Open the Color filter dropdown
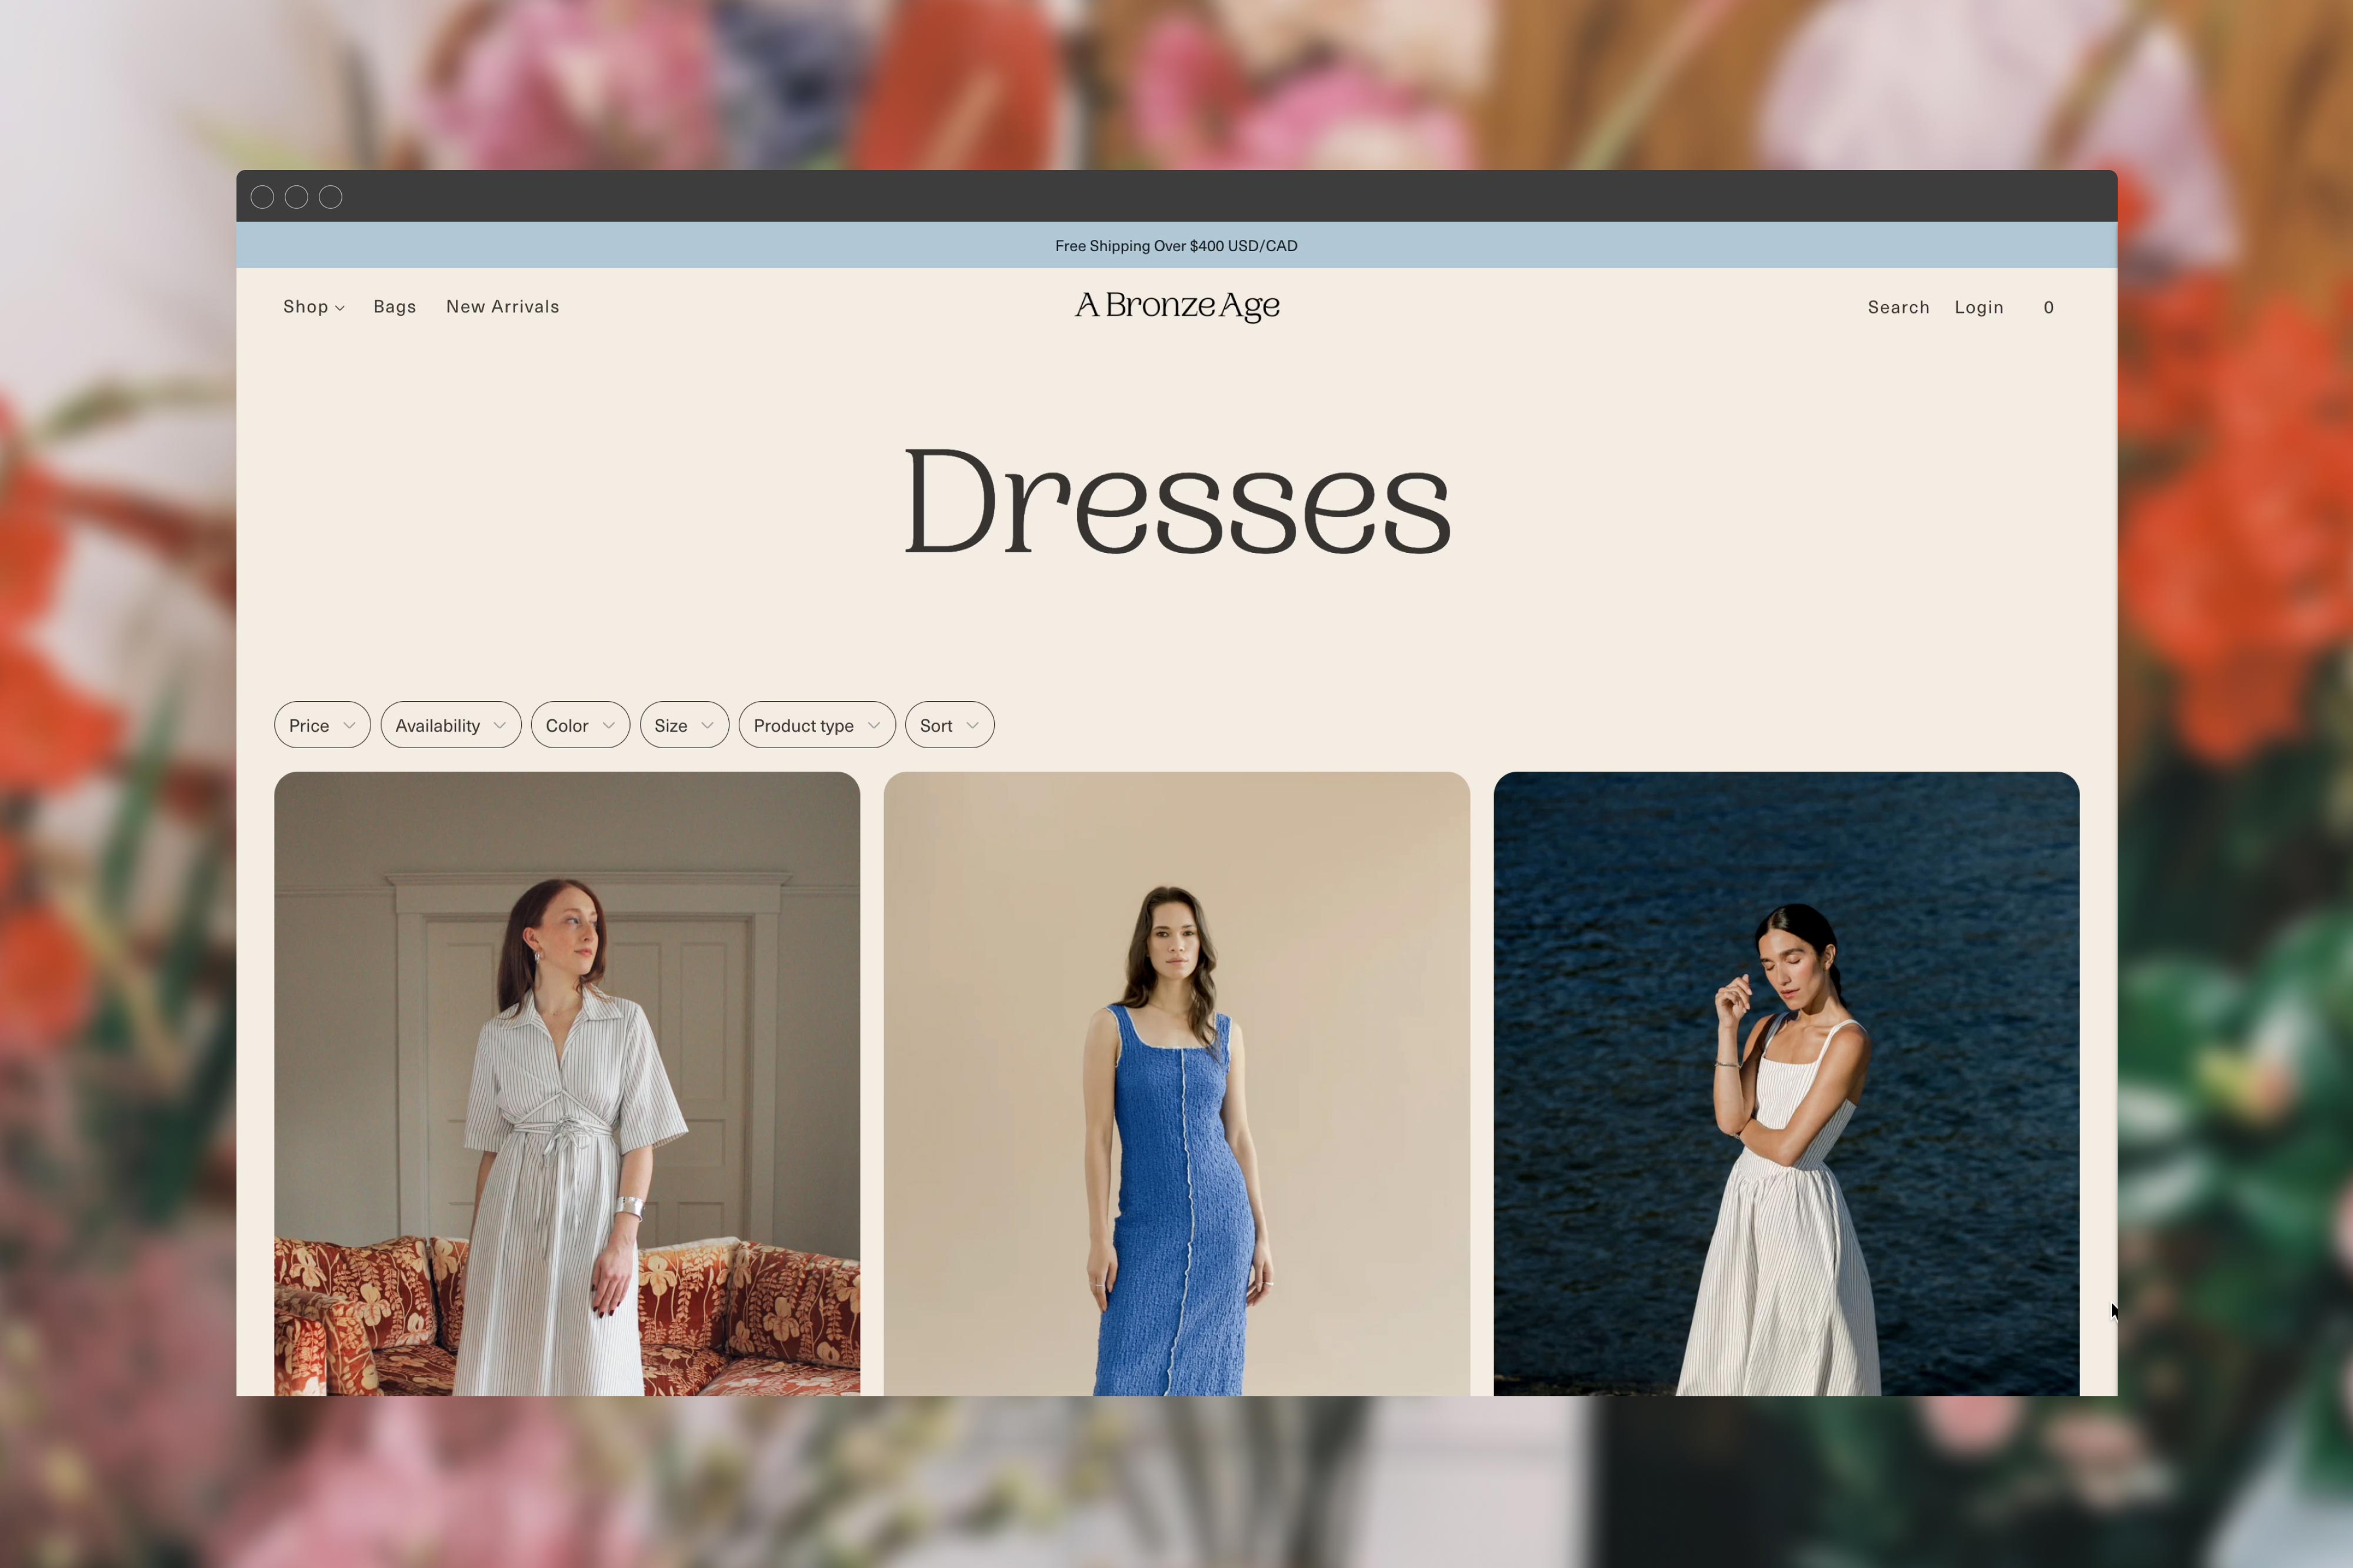 [579, 725]
